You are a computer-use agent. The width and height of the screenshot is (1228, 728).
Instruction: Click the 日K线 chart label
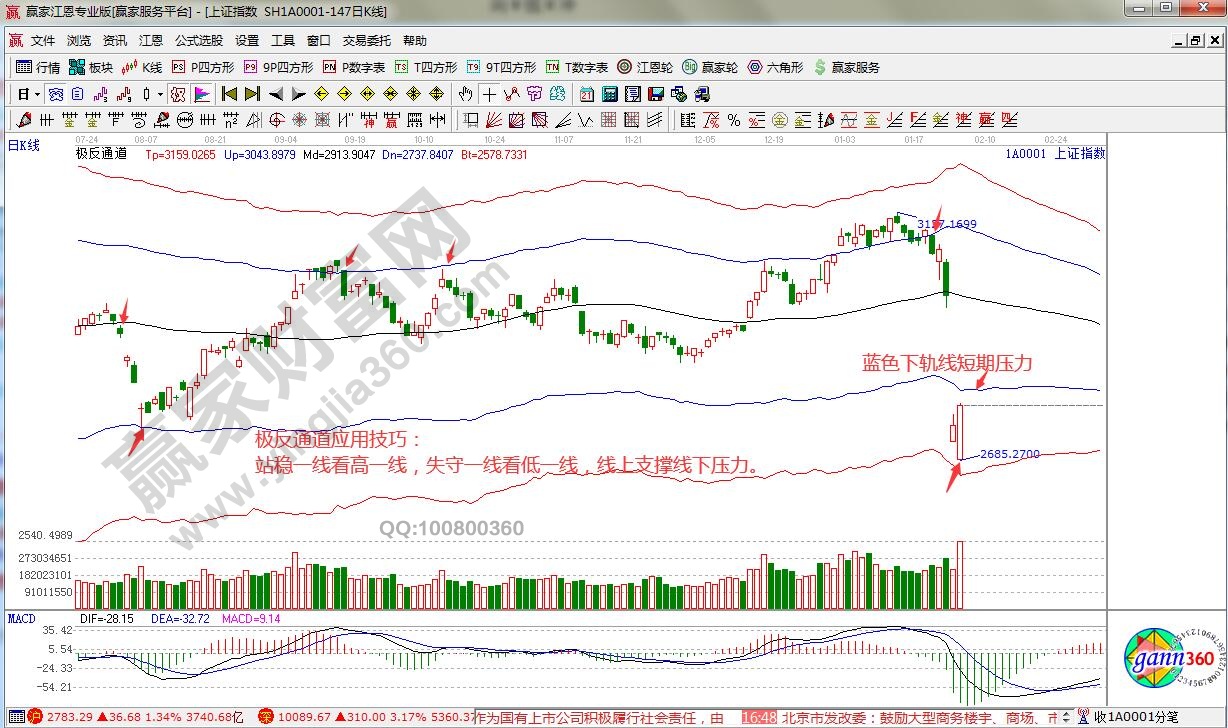coord(24,146)
